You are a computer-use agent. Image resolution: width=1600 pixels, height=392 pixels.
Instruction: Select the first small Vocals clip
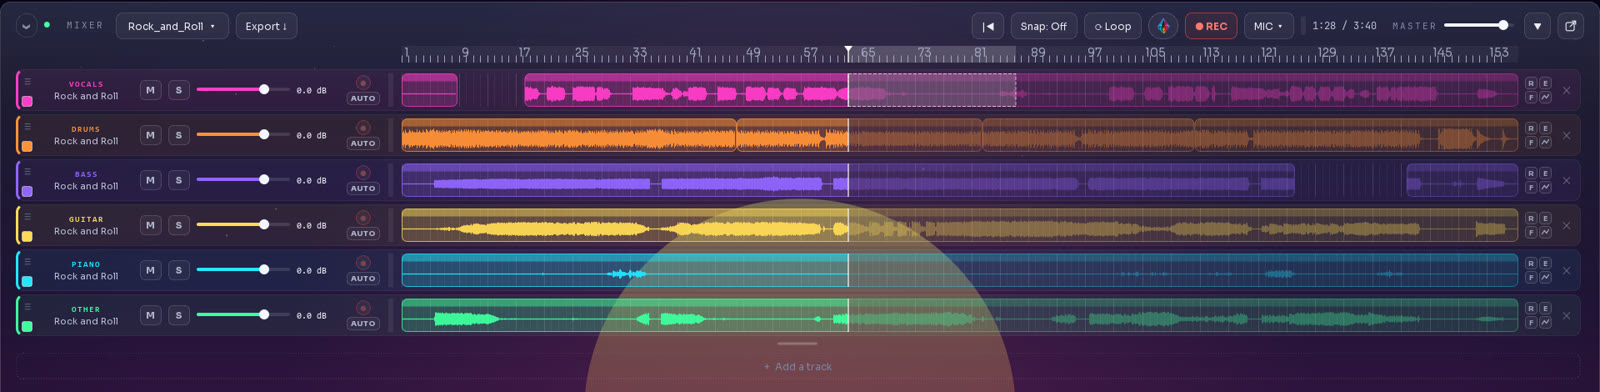click(x=430, y=90)
